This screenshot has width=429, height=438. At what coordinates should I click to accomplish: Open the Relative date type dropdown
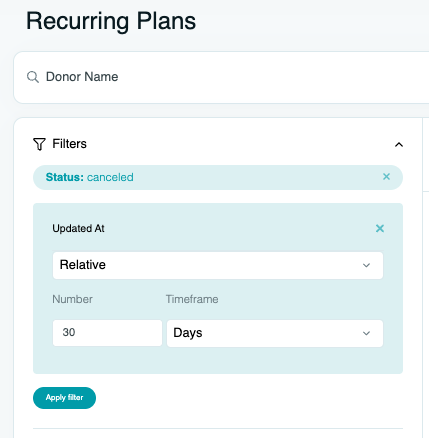pyautogui.click(x=218, y=265)
